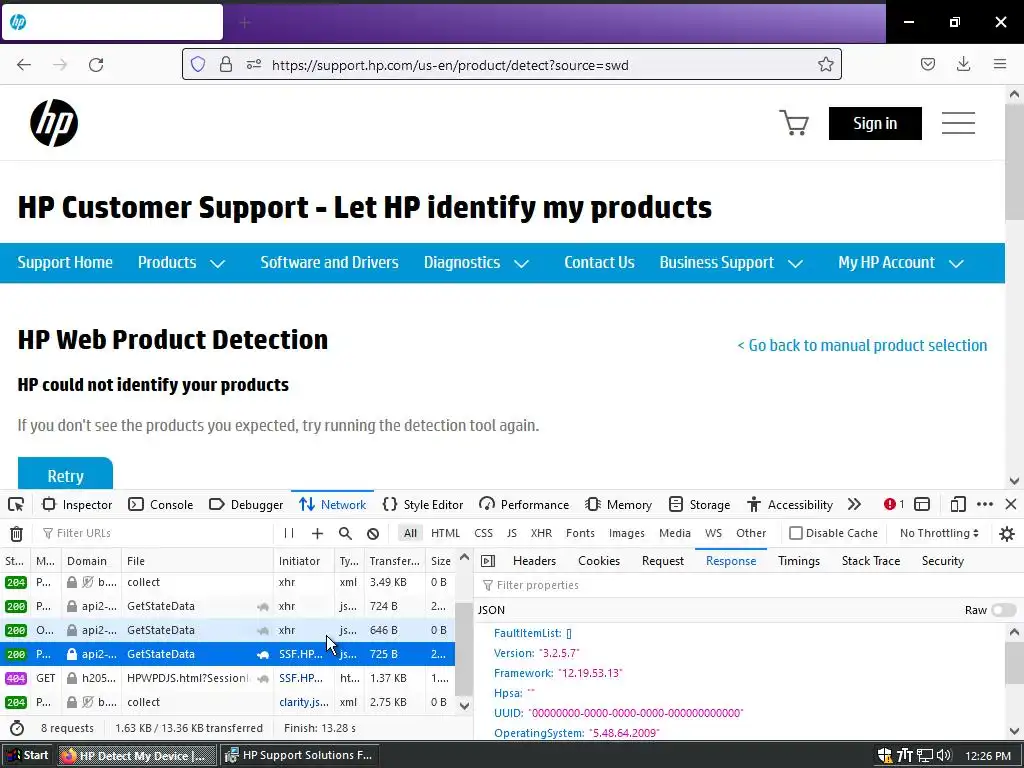Open Debugger tab
Viewport: 1024px width, 768px height.
pos(246,505)
